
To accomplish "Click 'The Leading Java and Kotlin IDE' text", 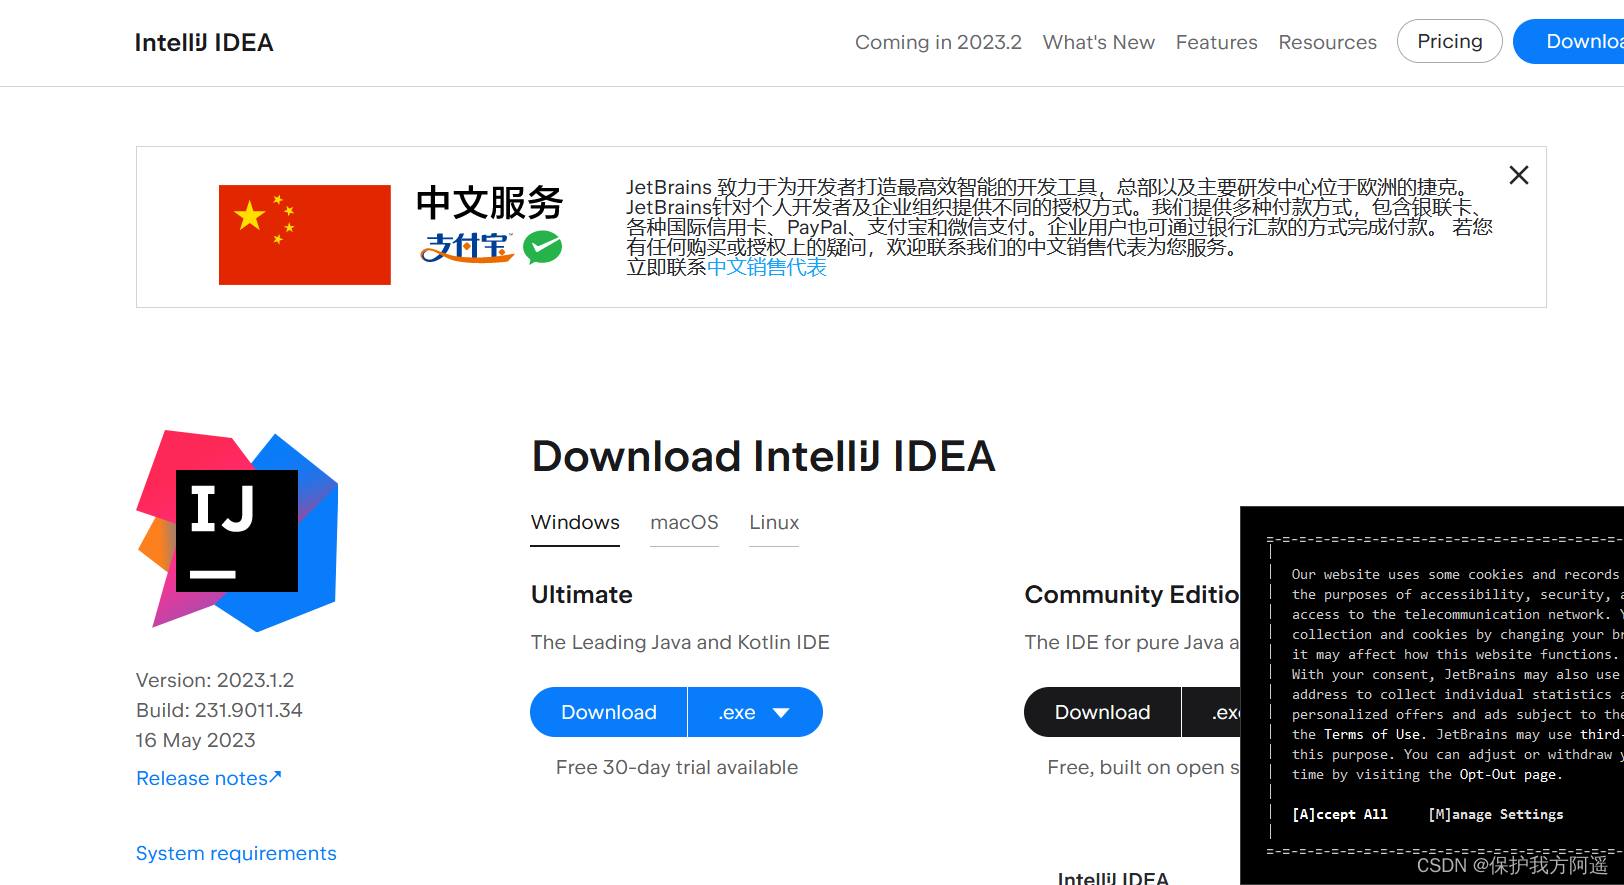I will (x=680, y=642).
